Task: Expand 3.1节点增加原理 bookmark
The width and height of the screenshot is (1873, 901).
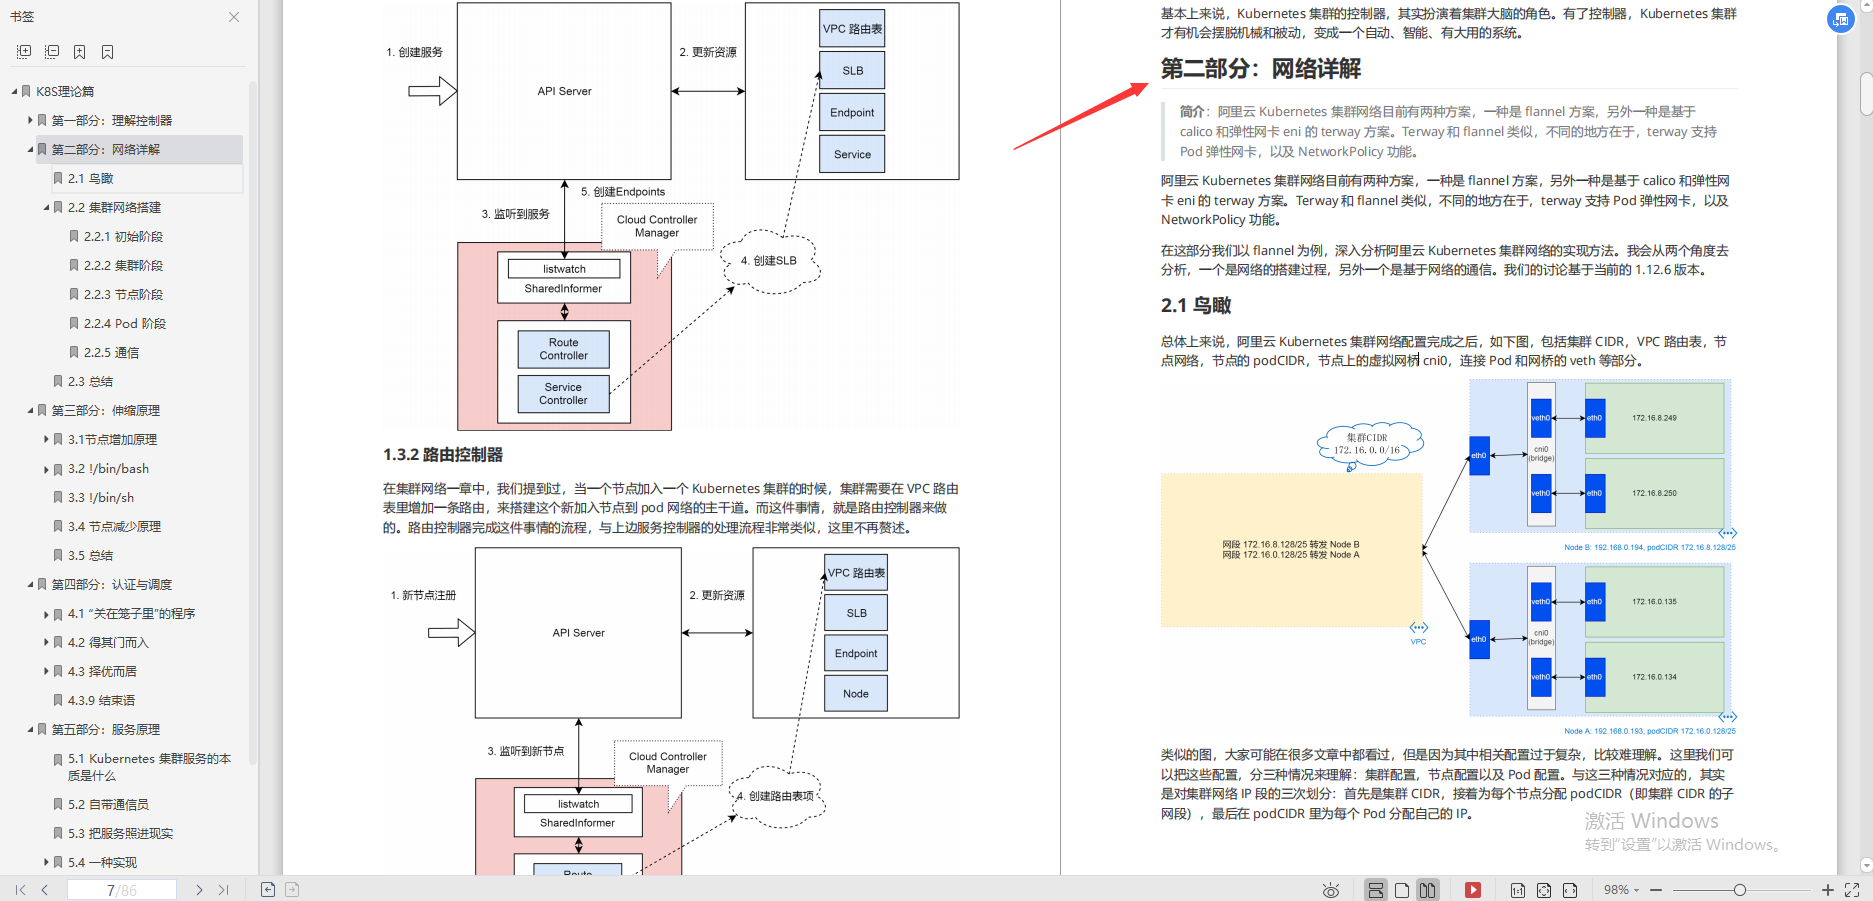Action: (46, 439)
